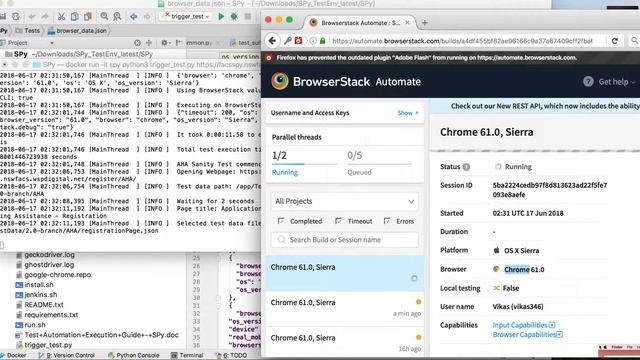Open the test_suite editor tab

click(244, 42)
